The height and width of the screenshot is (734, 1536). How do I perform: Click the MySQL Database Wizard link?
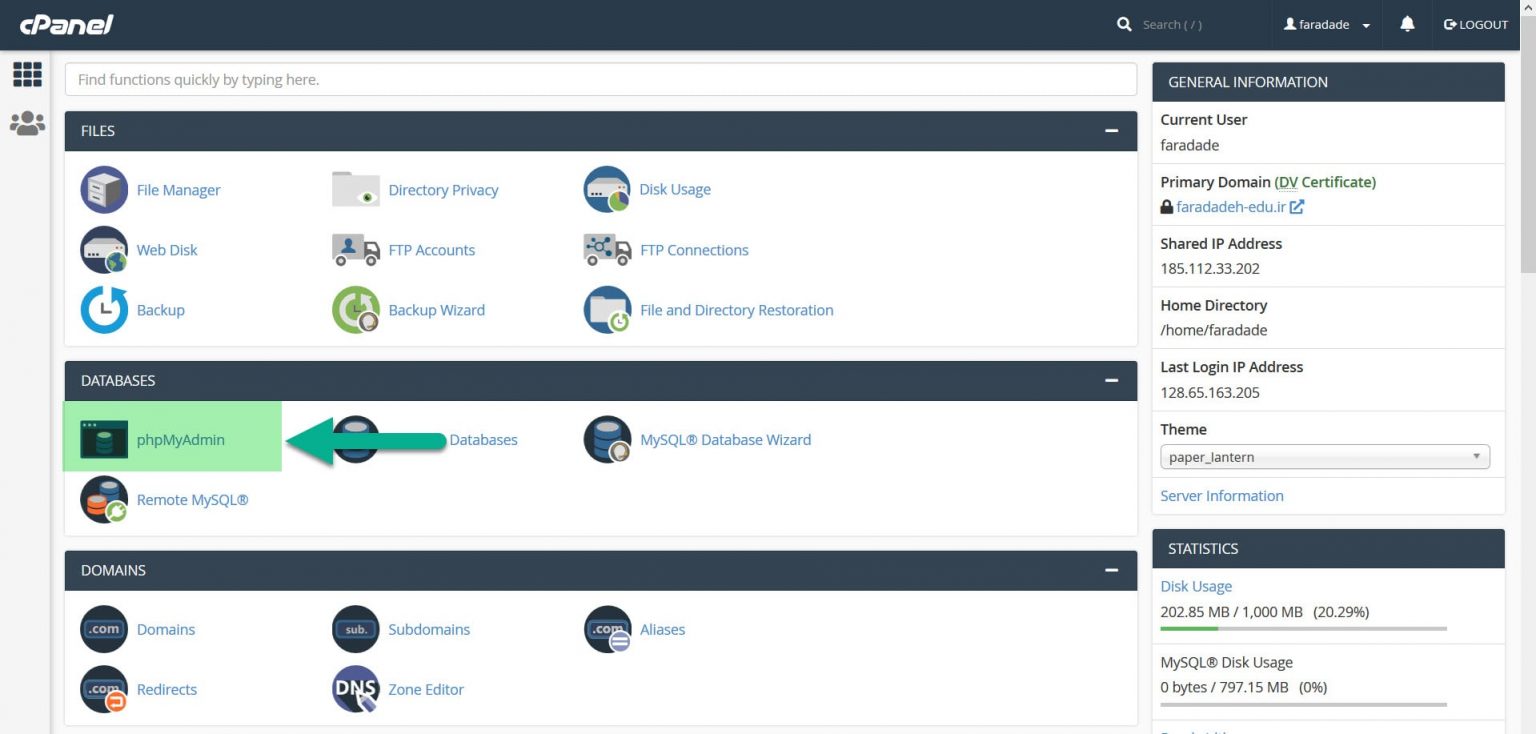[725, 440]
